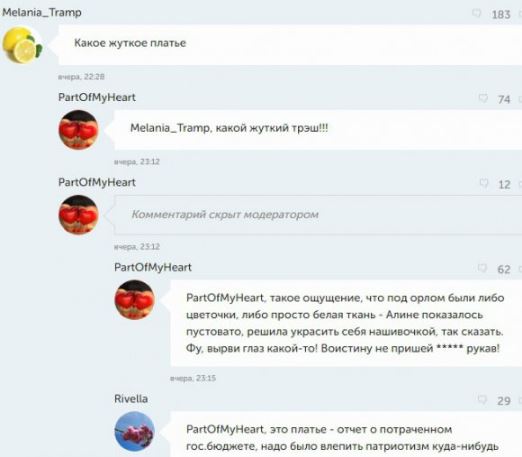
Task: Click heart avatar beside moderator-hidden comment
Action: coord(79,215)
